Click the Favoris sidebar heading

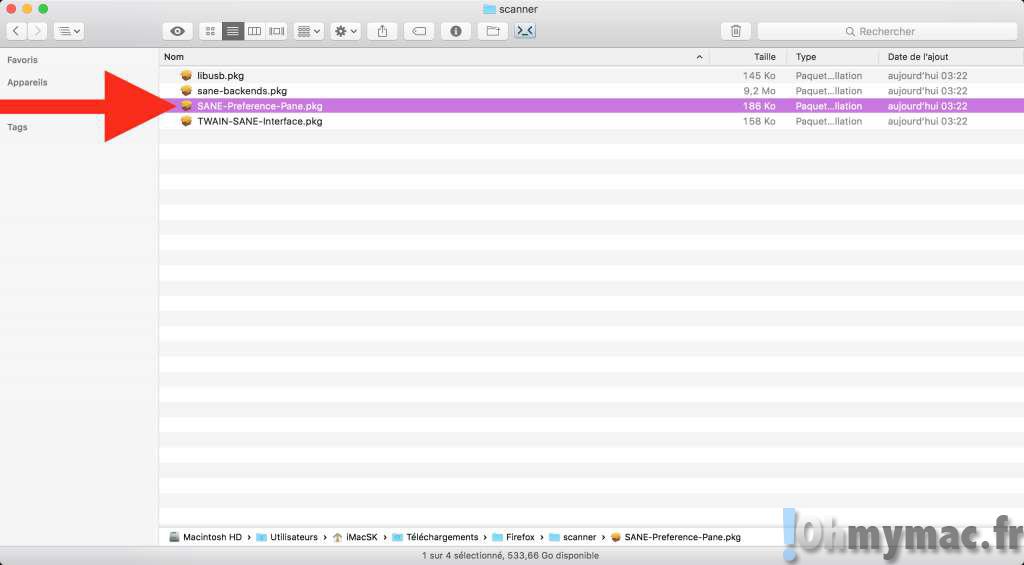tap(22, 59)
